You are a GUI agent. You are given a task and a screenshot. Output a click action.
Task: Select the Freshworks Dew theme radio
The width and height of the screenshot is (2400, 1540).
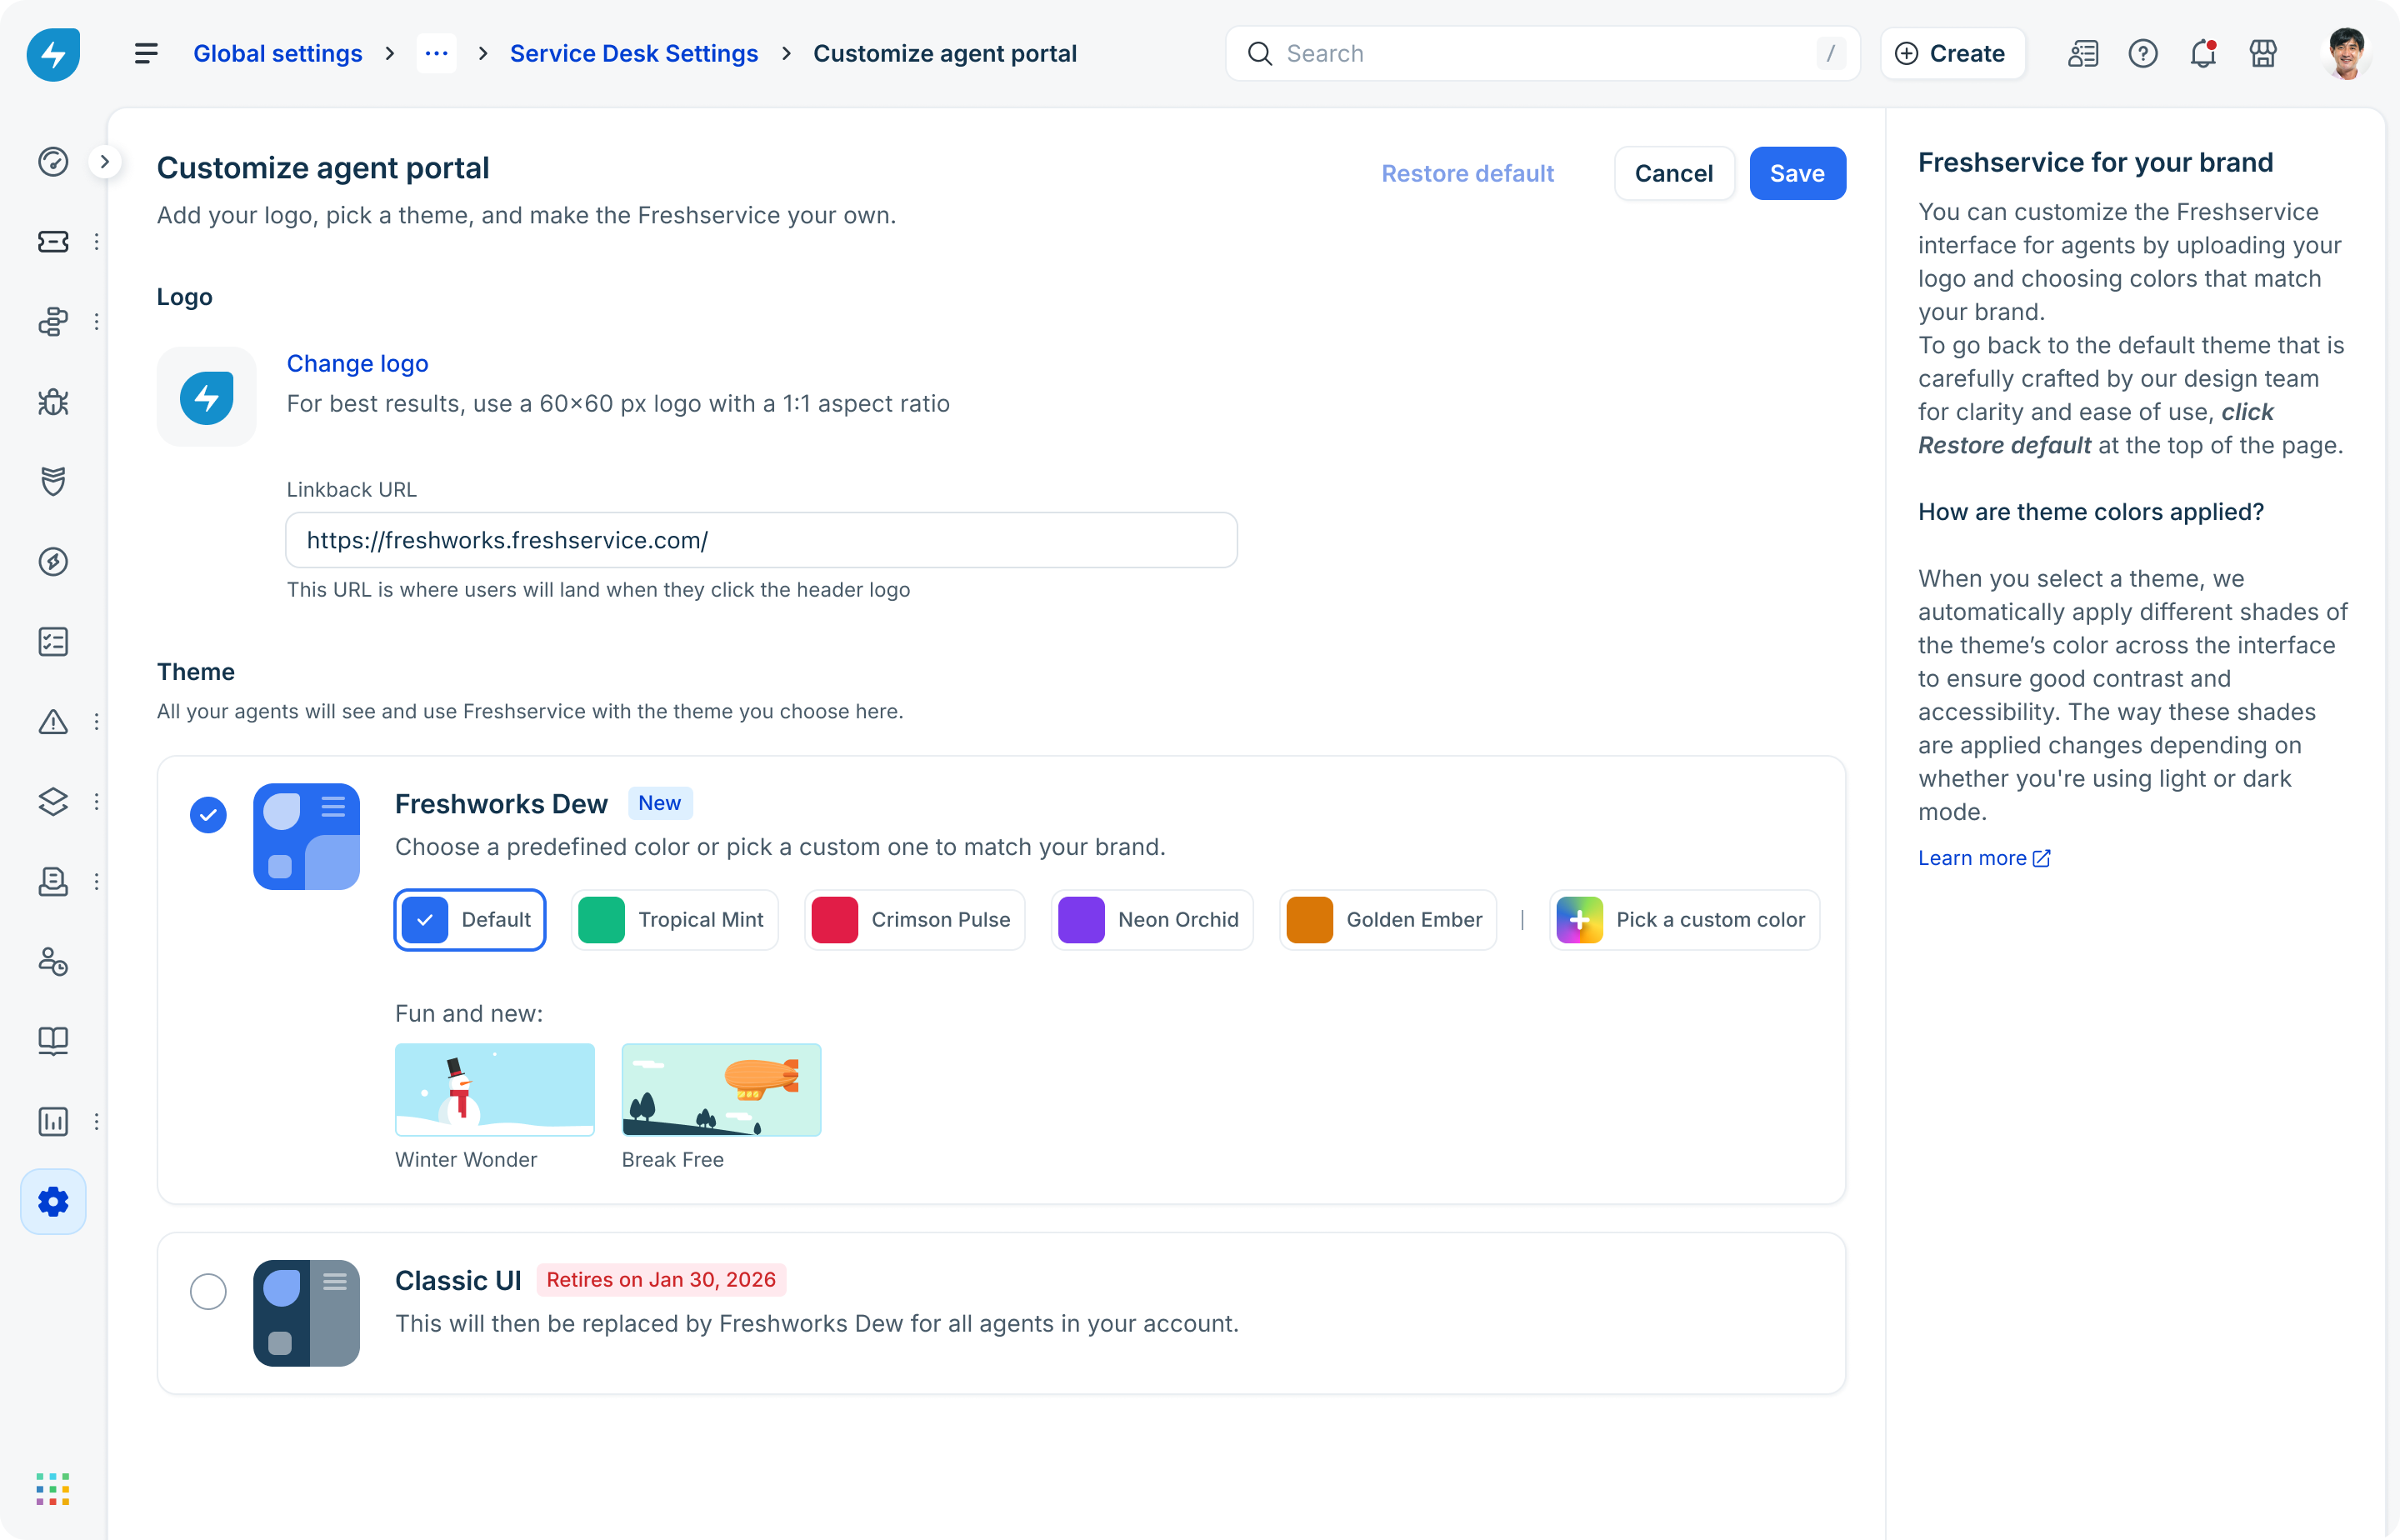click(x=208, y=815)
